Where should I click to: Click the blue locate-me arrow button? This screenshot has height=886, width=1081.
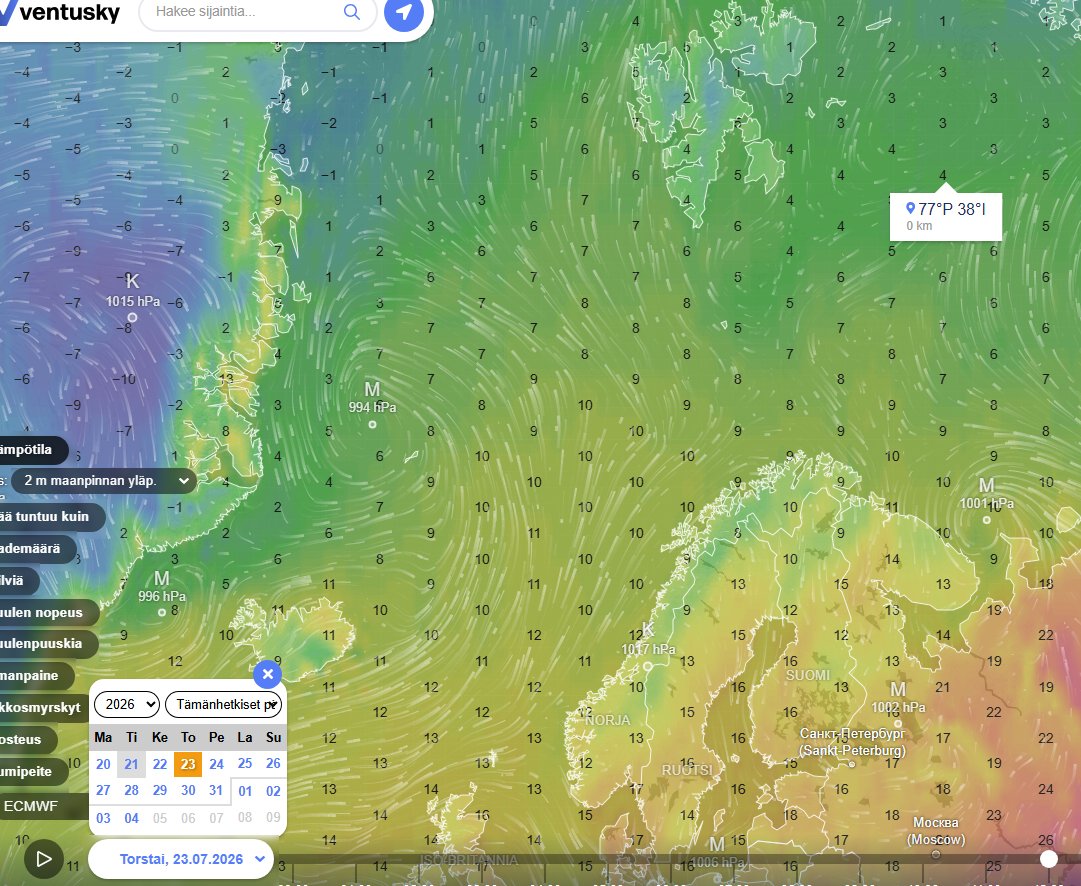pos(403,12)
